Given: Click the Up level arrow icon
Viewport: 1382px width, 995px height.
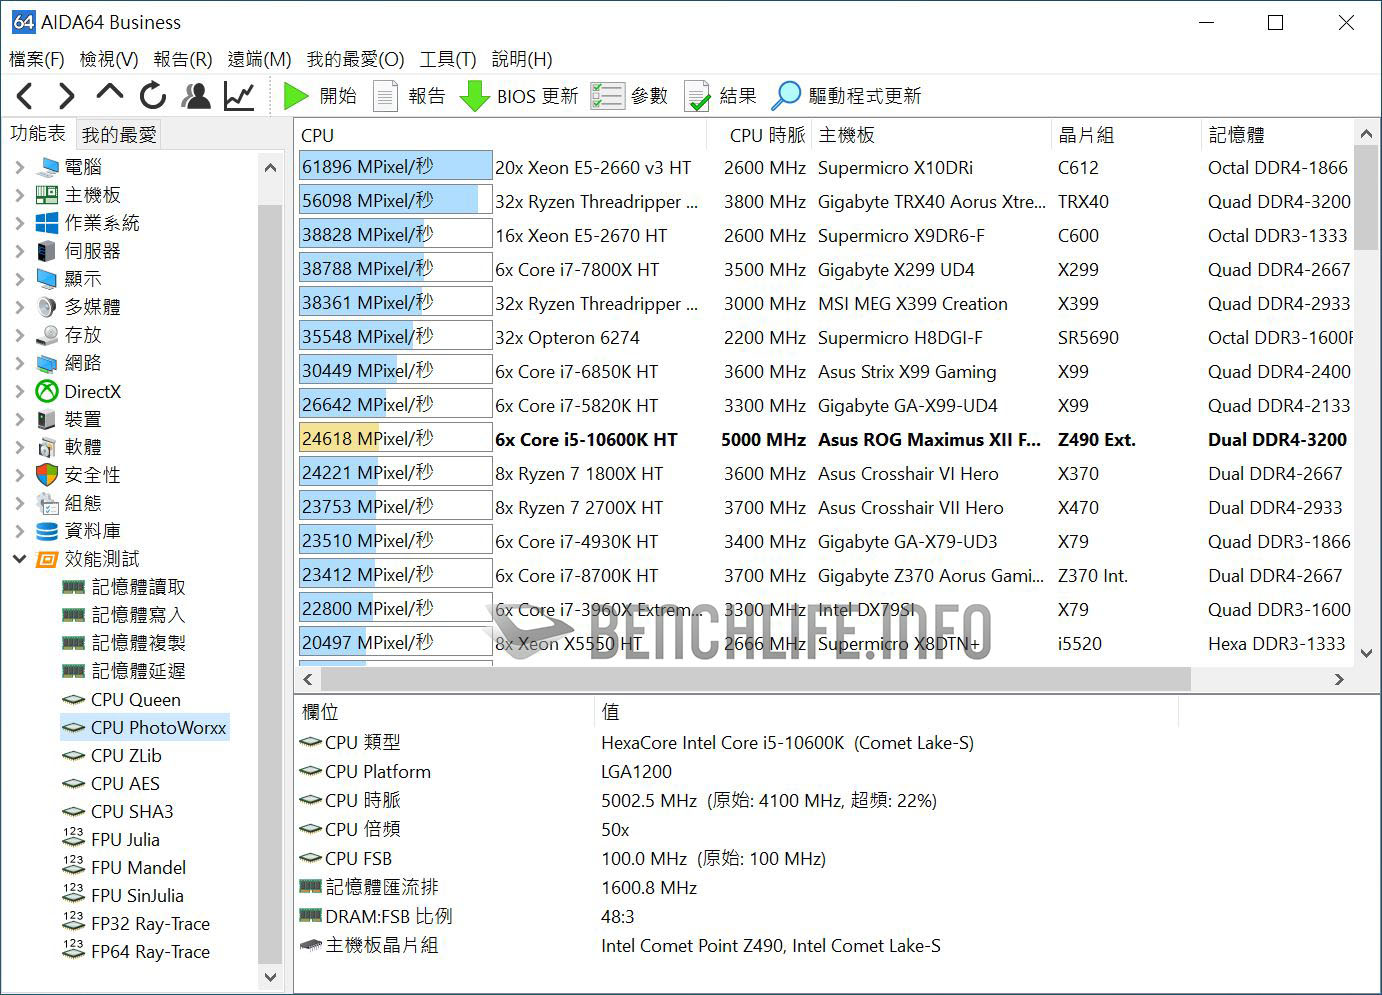Looking at the screenshot, I should pyautogui.click(x=109, y=94).
